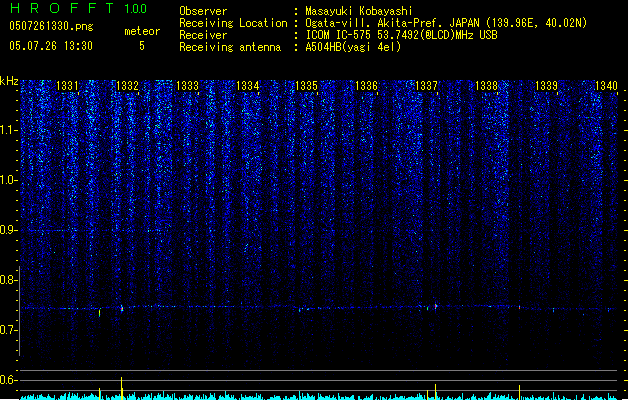The width and height of the screenshot is (629, 400).
Task: Click the Ogata-vill. Akita-Pref. JAPAN location text
Action: pos(446,23)
